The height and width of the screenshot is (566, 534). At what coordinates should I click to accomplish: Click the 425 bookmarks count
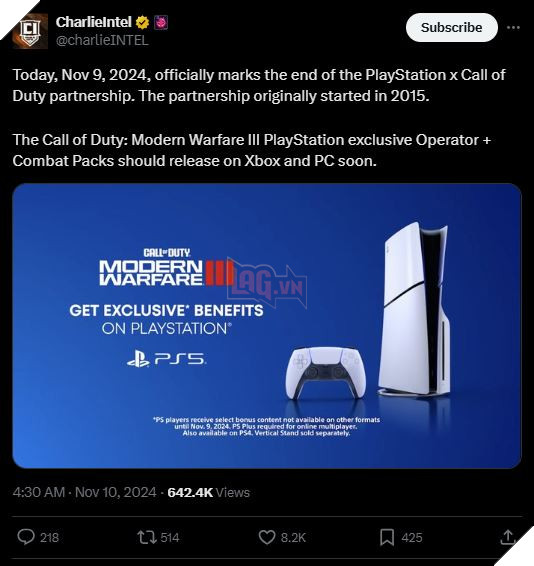pyautogui.click(x=412, y=537)
